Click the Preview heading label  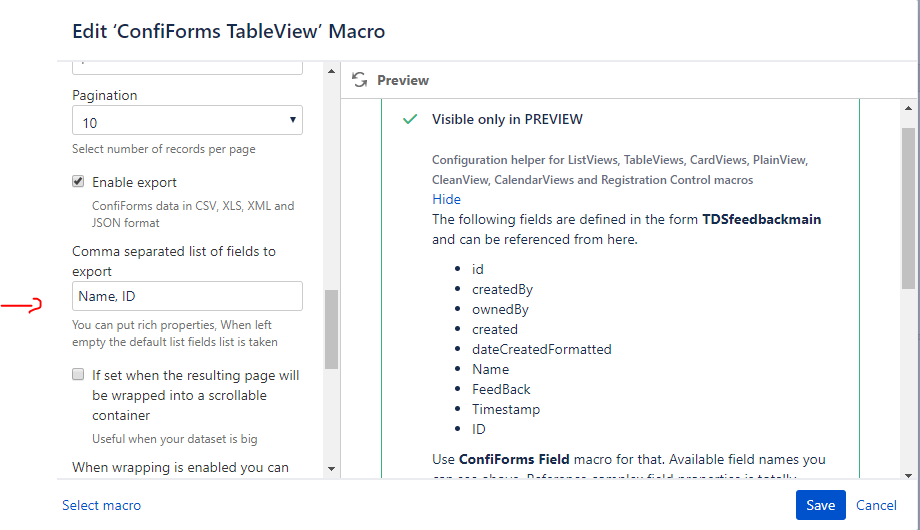coord(403,80)
